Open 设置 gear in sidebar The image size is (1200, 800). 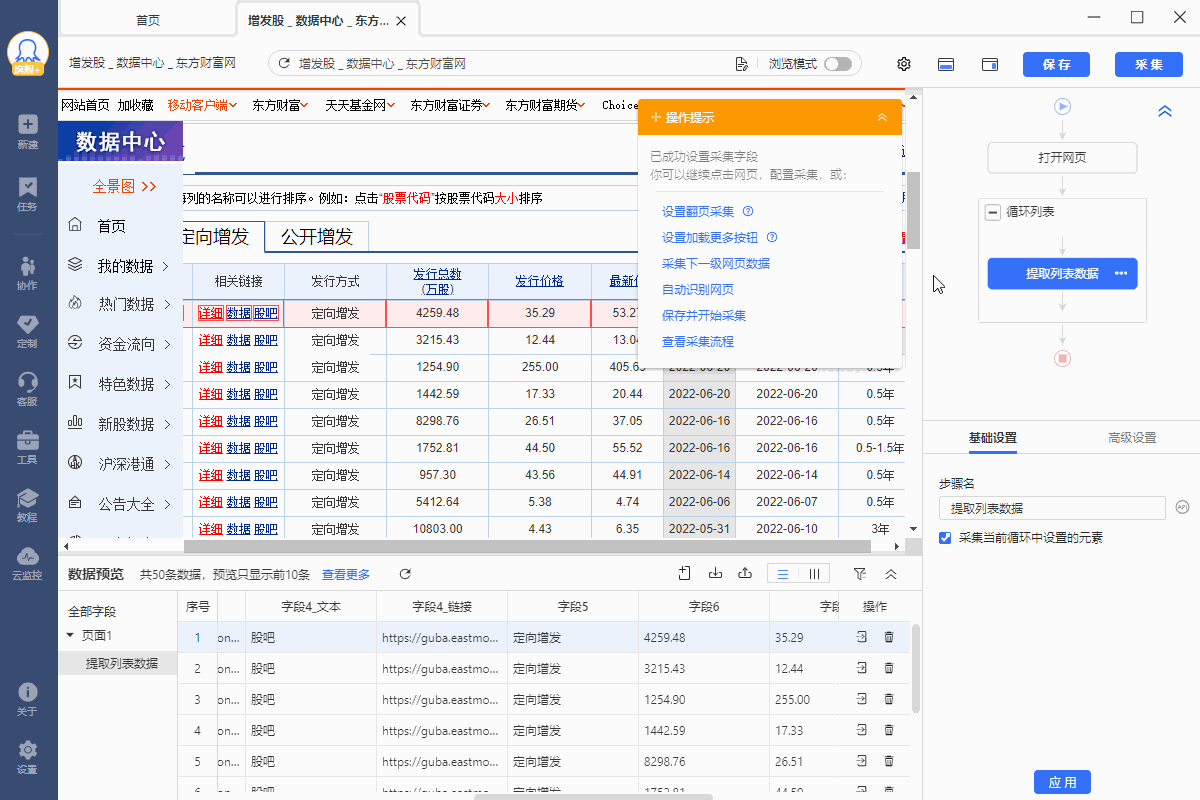coord(28,757)
